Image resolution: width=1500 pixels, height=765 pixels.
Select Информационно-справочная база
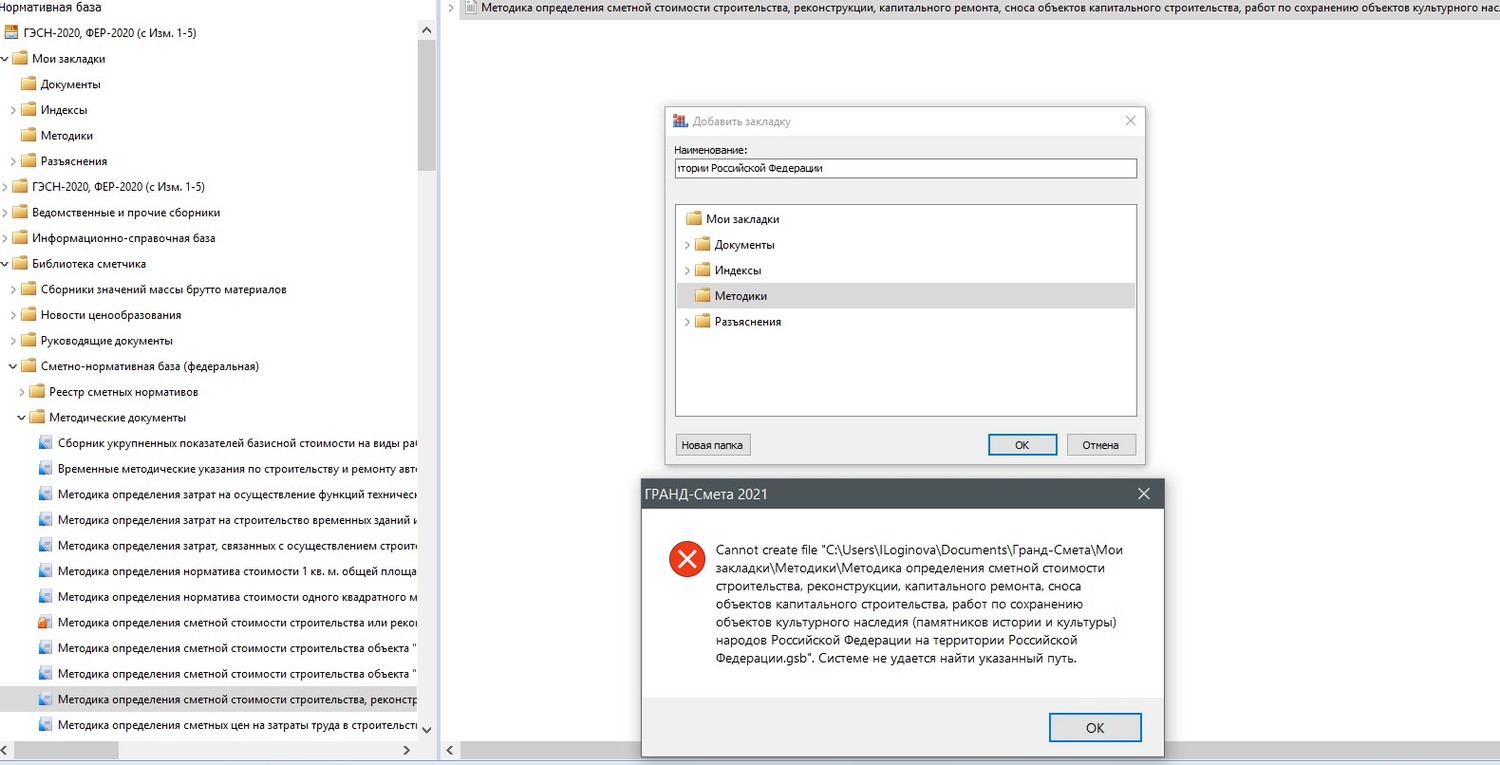point(123,238)
